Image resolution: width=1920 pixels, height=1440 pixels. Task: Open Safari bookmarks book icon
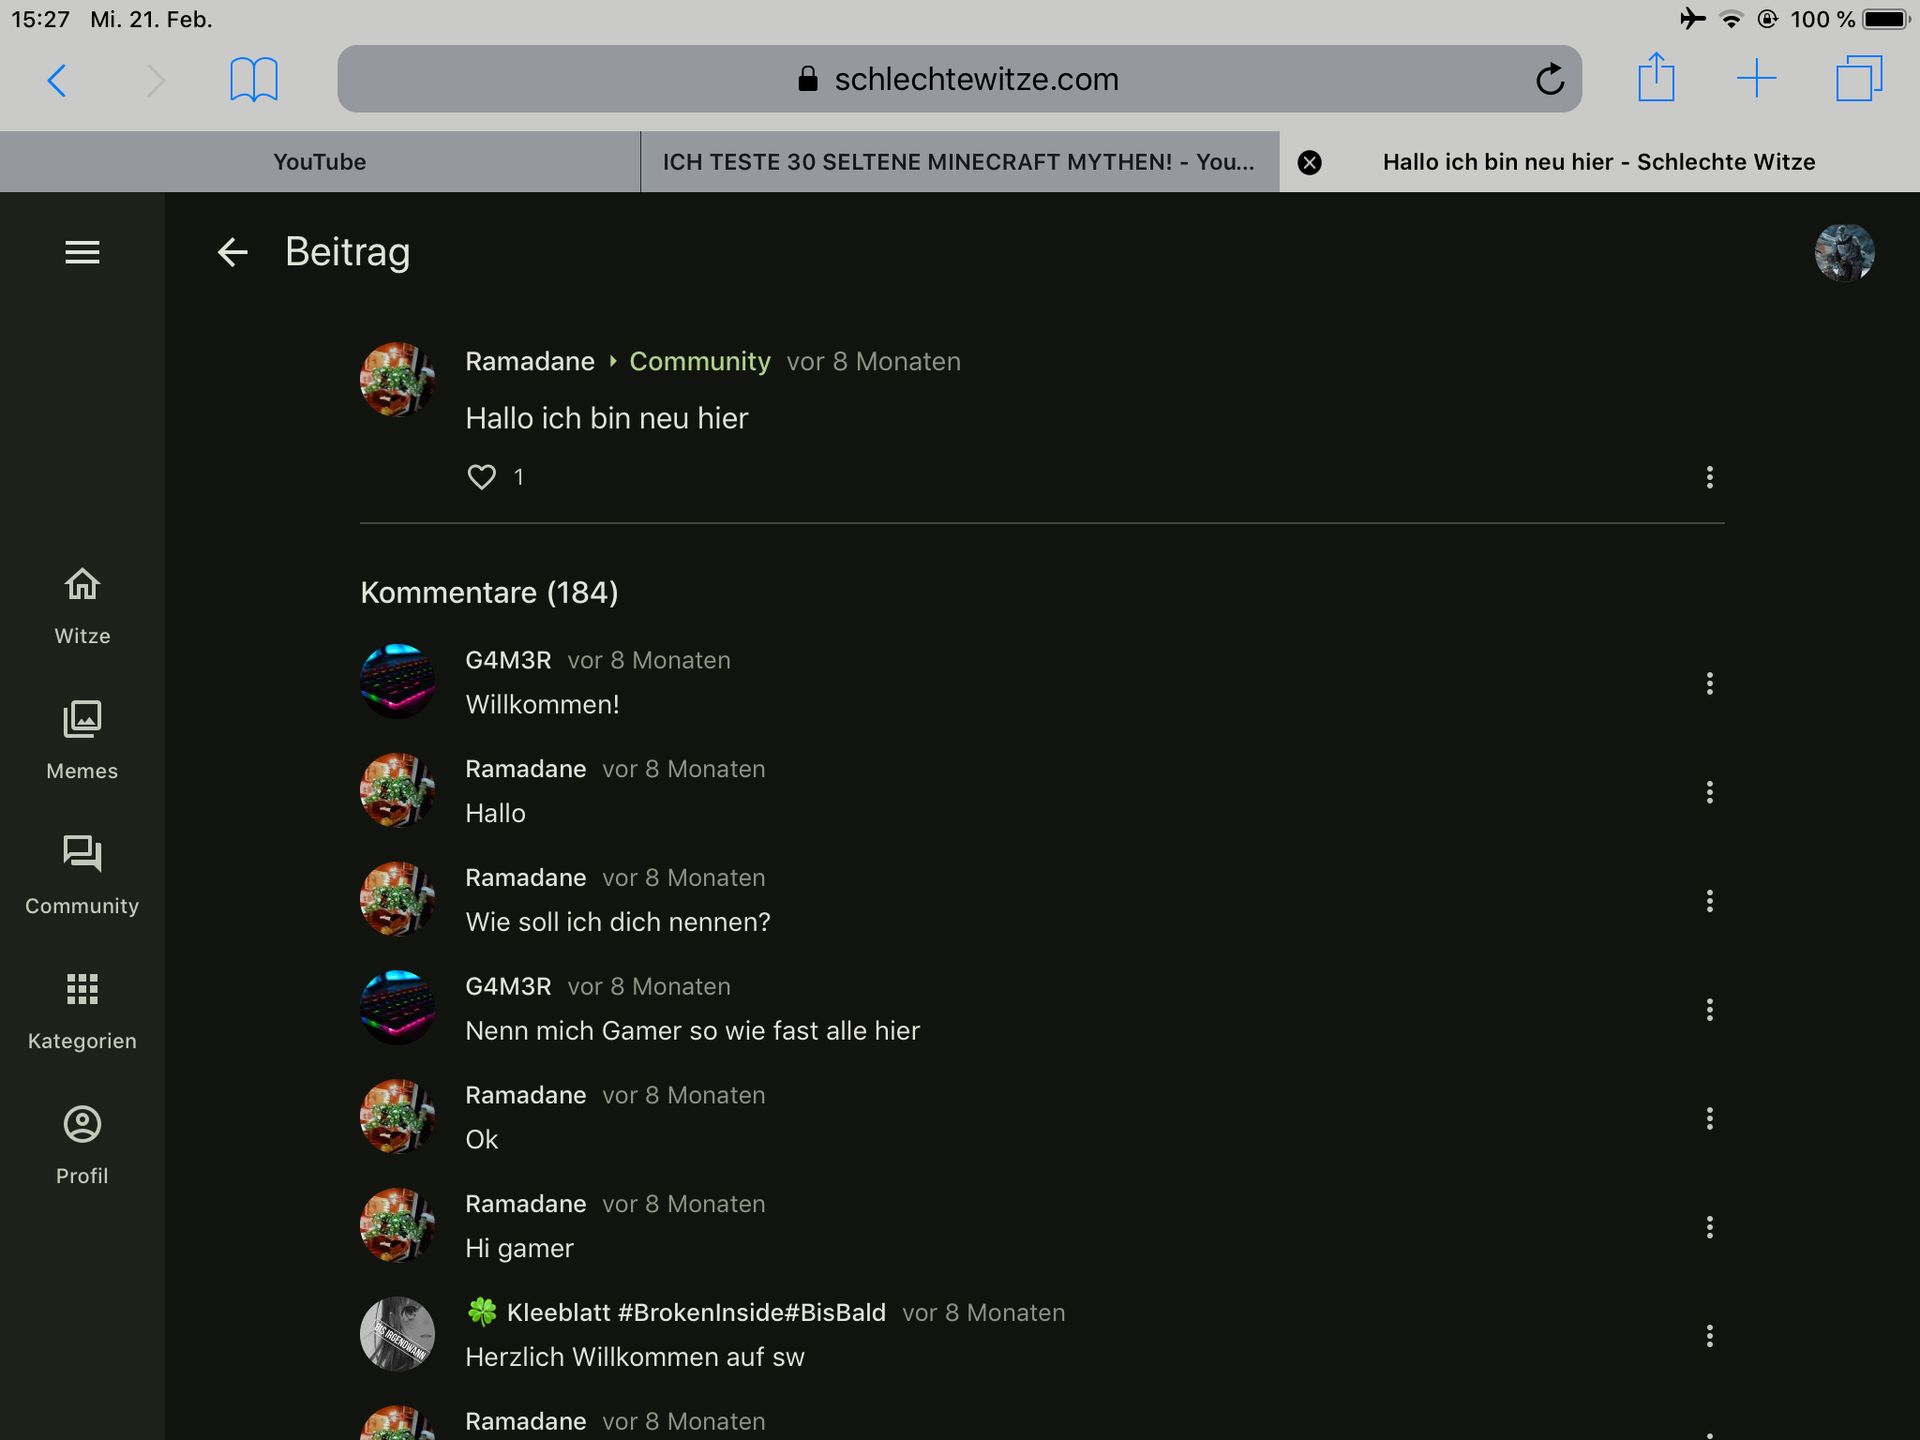[x=254, y=79]
